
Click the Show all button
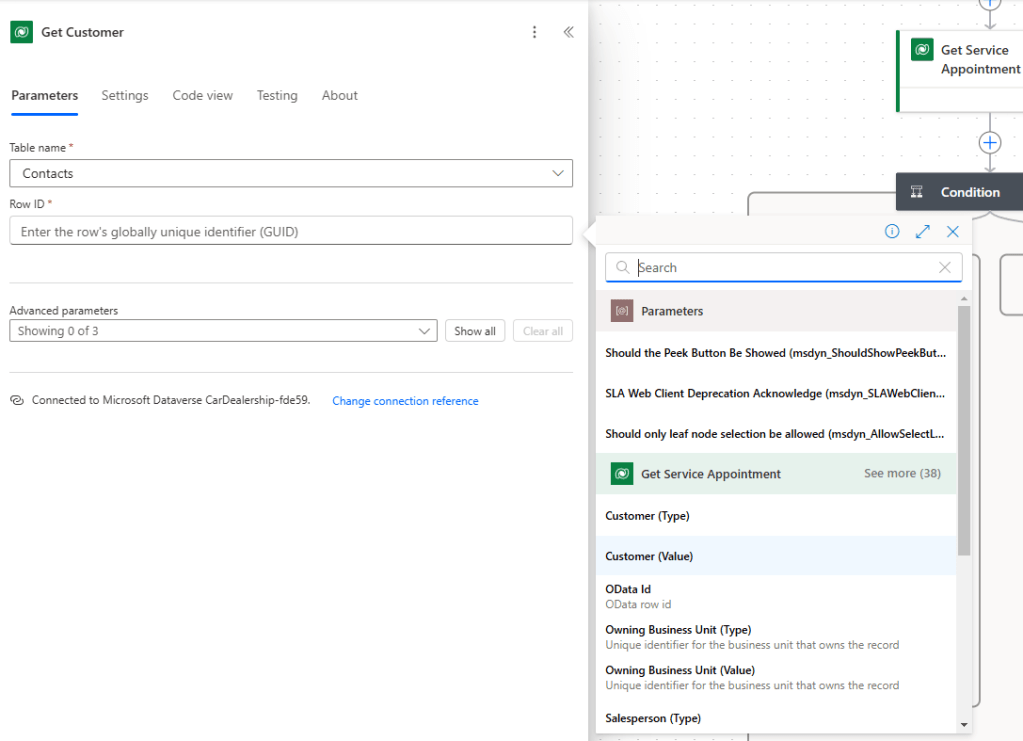pyautogui.click(x=474, y=331)
